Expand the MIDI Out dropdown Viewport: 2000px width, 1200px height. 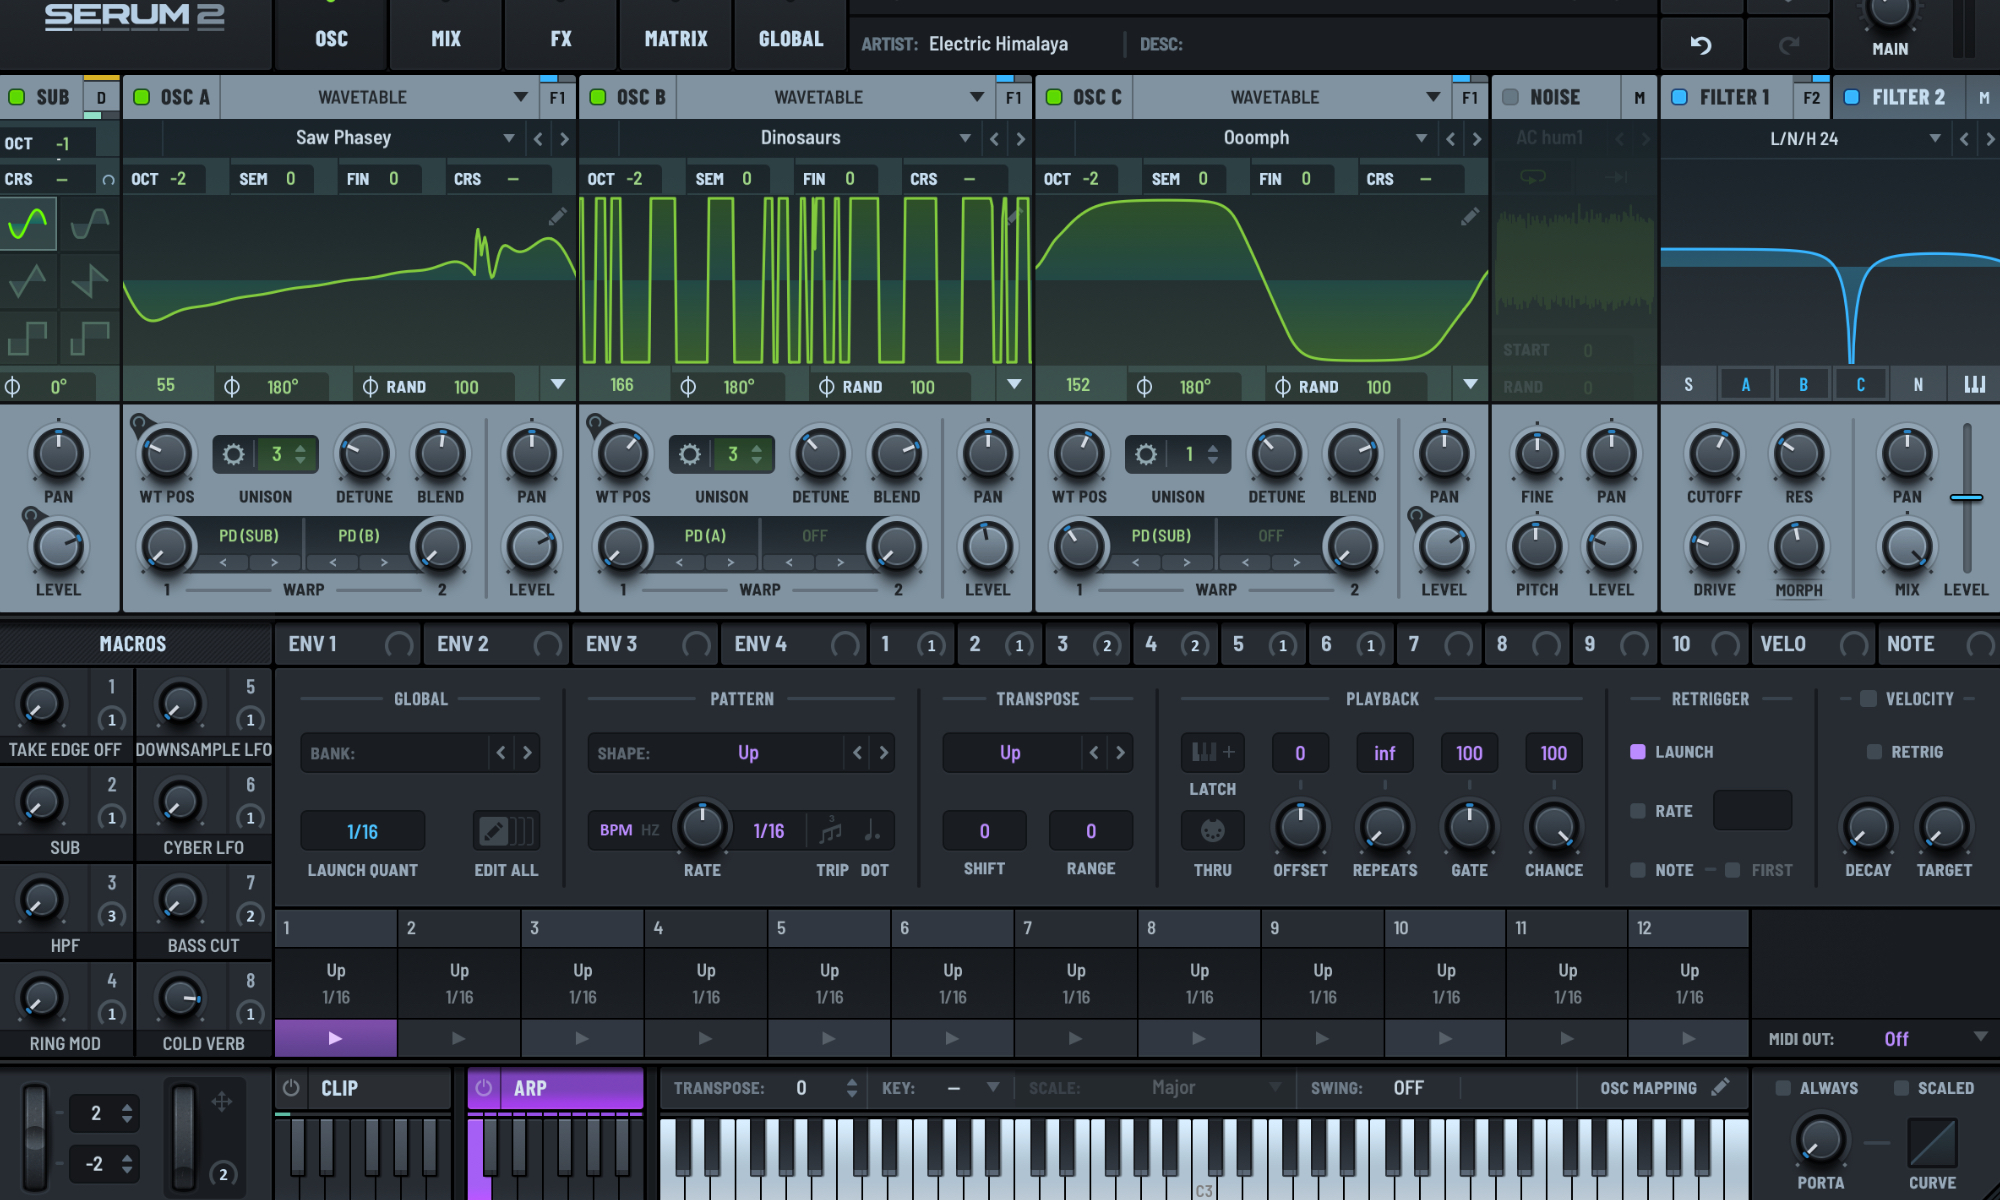1980,1038
